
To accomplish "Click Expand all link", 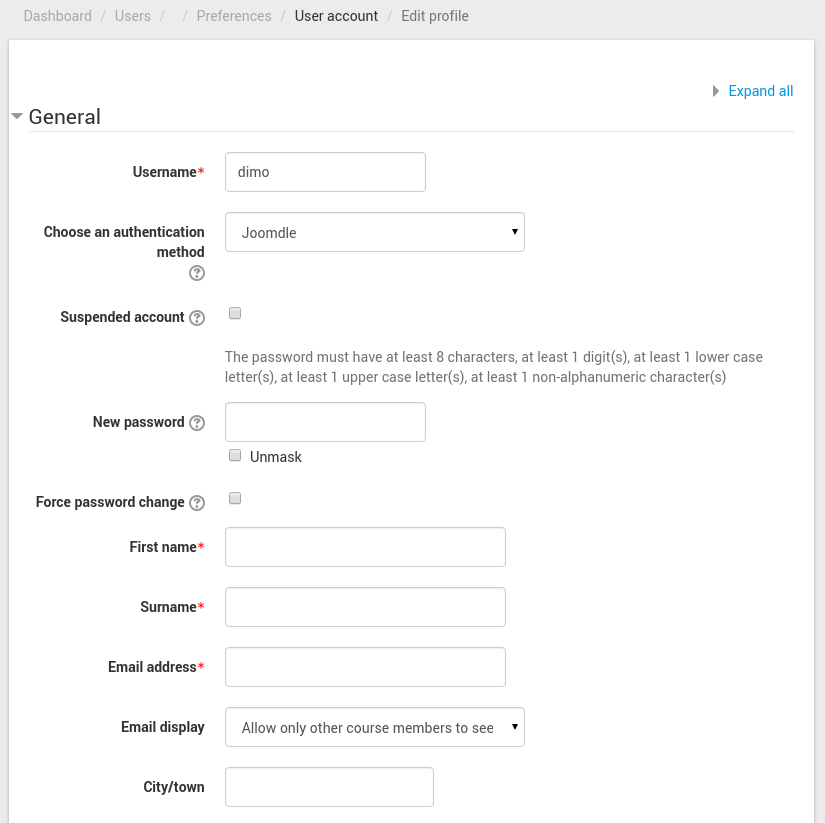I will [x=760, y=91].
